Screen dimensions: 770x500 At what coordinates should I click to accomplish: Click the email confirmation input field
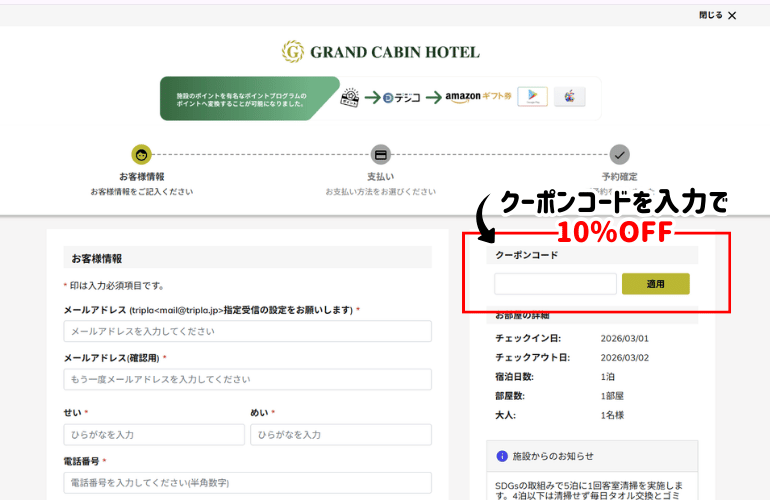click(247, 379)
